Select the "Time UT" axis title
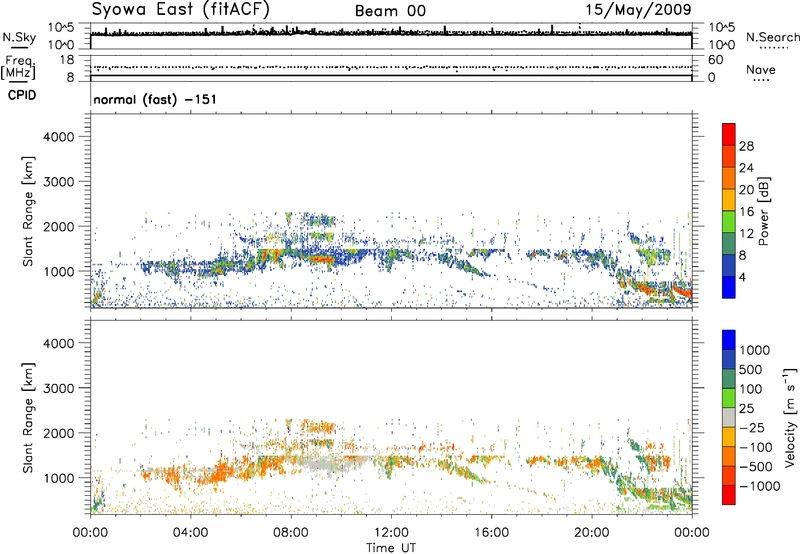The height and width of the screenshot is (554, 800). point(391,548)
